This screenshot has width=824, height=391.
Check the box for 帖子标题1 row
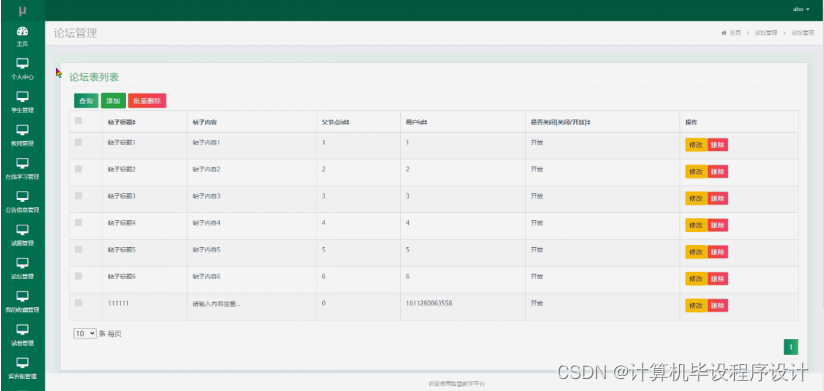[78, 142]
